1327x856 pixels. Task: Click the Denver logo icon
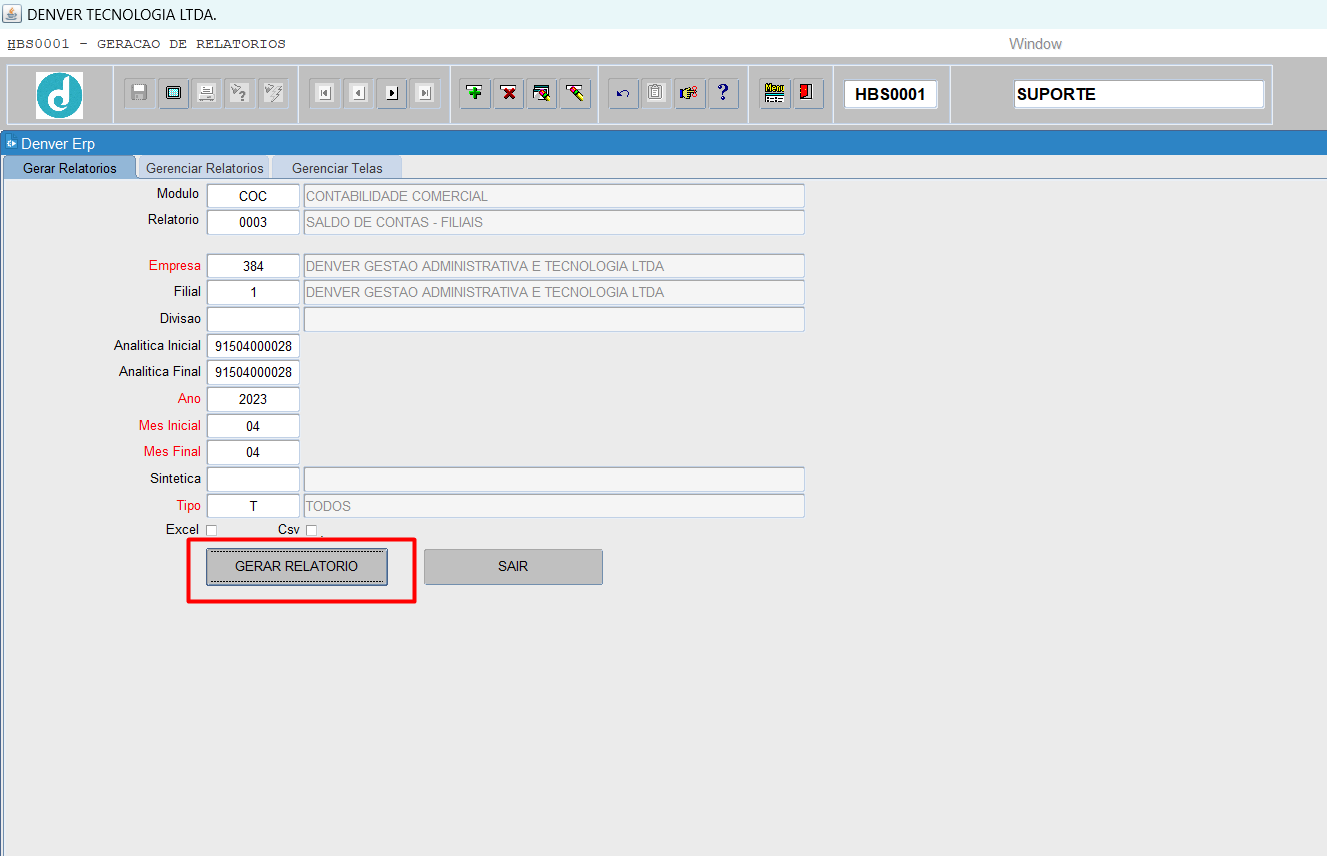[59, 95]
